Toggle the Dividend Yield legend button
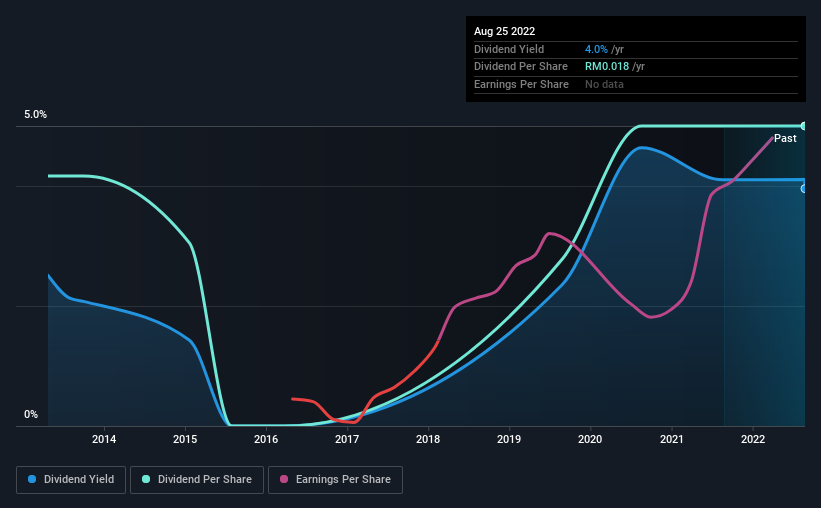The image size is (821, 508). point(71,480)
